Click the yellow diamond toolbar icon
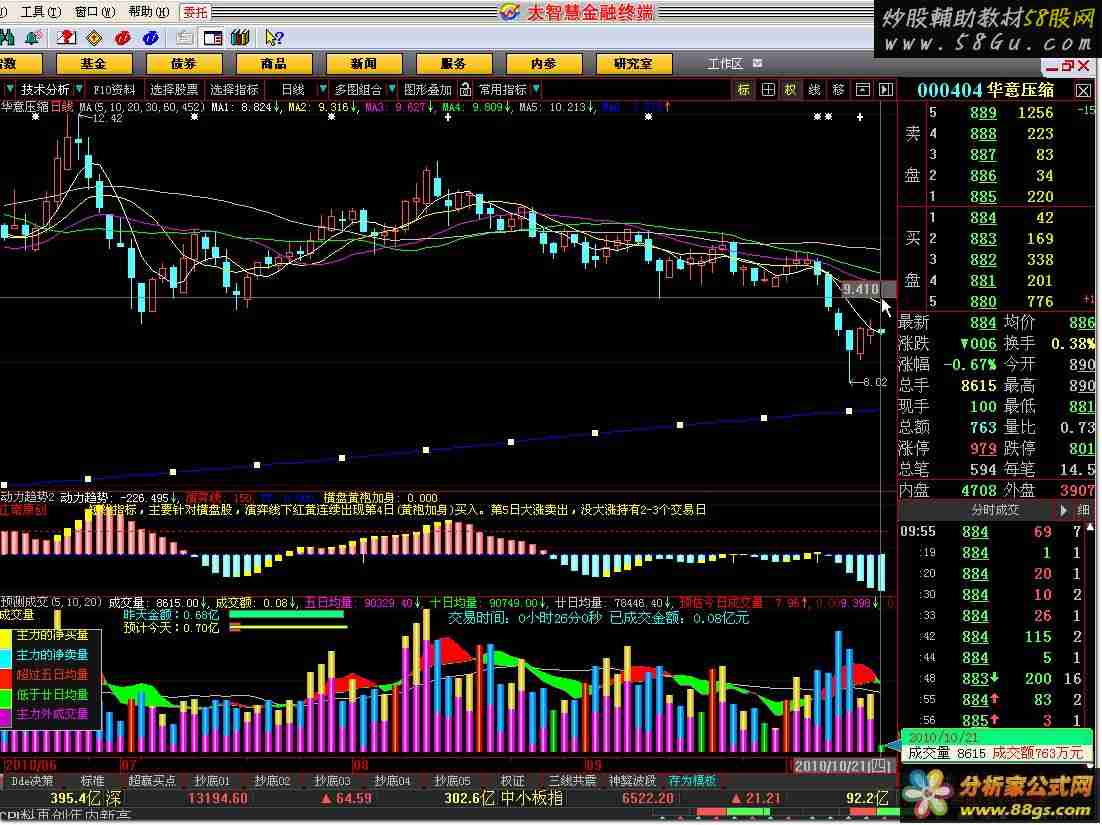The image size is (1102, 825). (x=94, y=38)
